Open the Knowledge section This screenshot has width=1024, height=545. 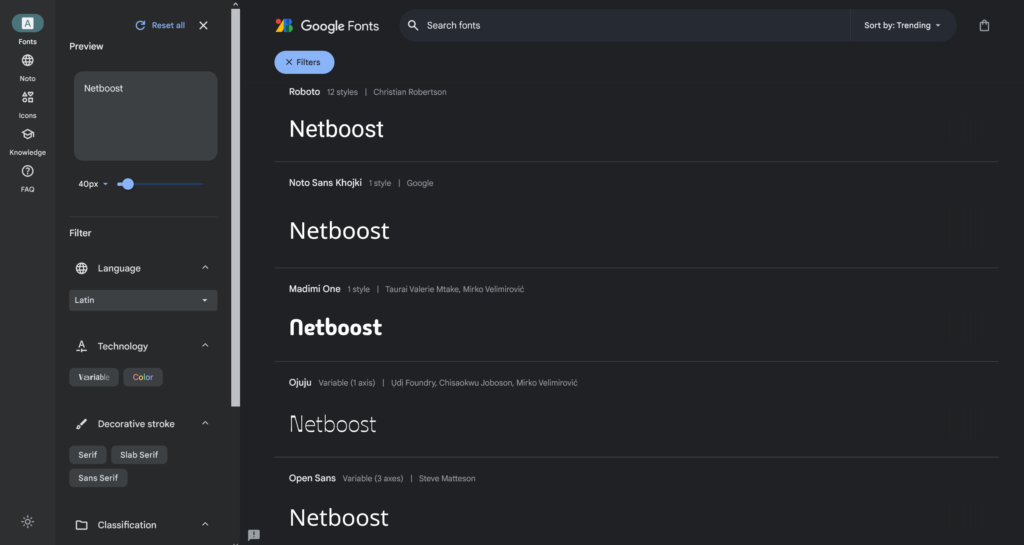click(27, 135)
